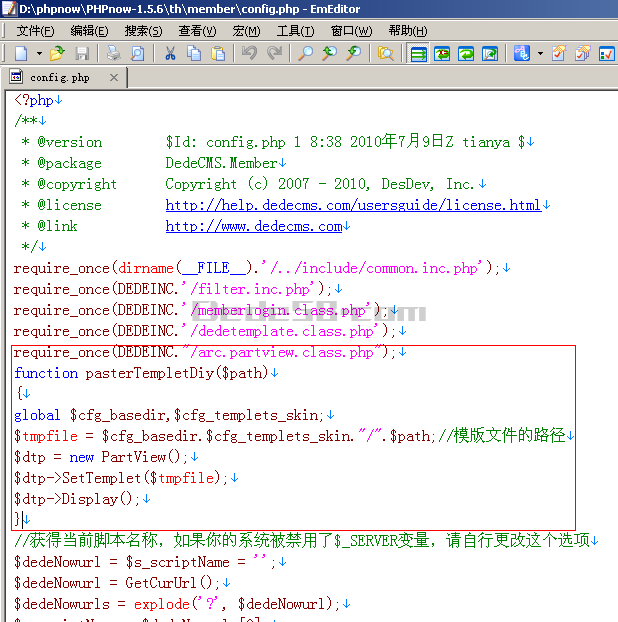
Task: Click the Undo arrow icon
Action: click(x=249, y=53)
